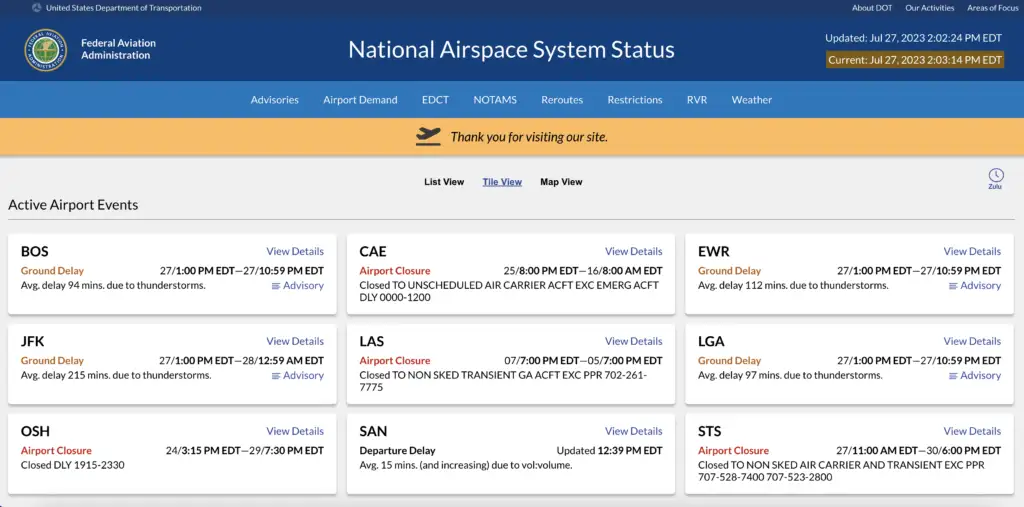1024x507 pixels.
Task: Switch to Map View
Action: pyautogui.click(x=562, y=182)
